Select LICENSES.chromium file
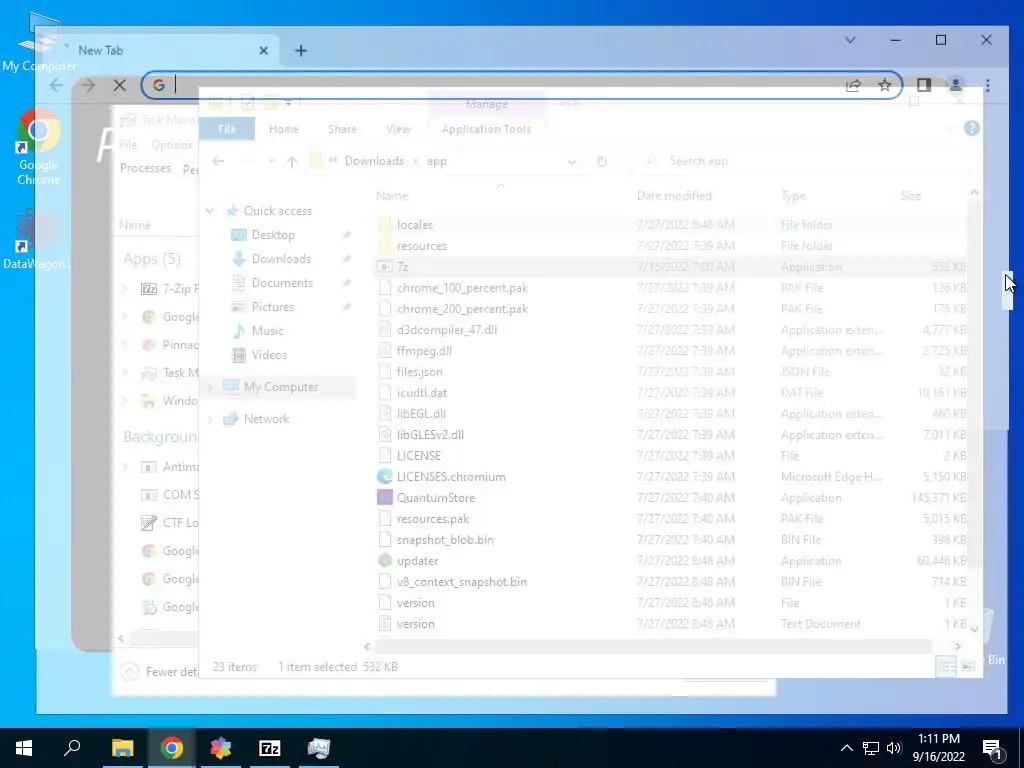The height and width of the screenshot is (768, 1024). click(x=451, y=477)
